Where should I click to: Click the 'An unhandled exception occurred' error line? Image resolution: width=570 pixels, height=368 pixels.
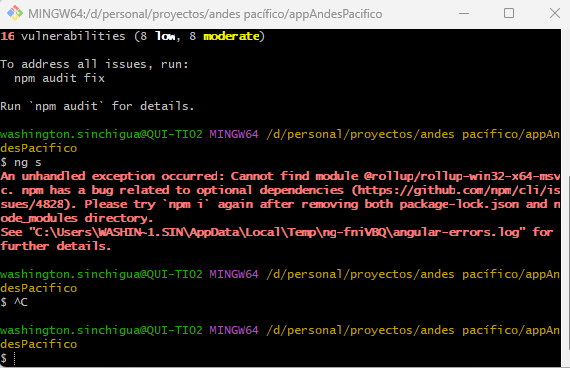[280, 176]
